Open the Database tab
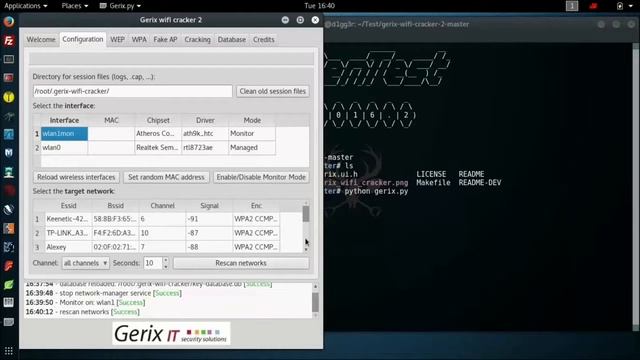Screen dimensions: 640x360 [232, 40]
